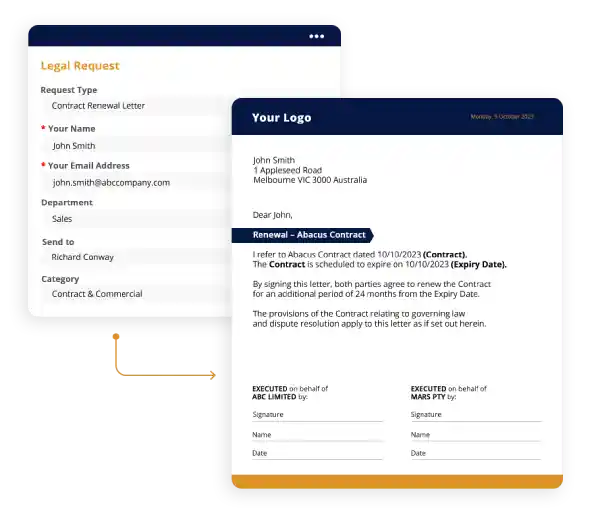
Task: Open the Category field showing Contract & Commercial
Action: click(x=136, y=294)
